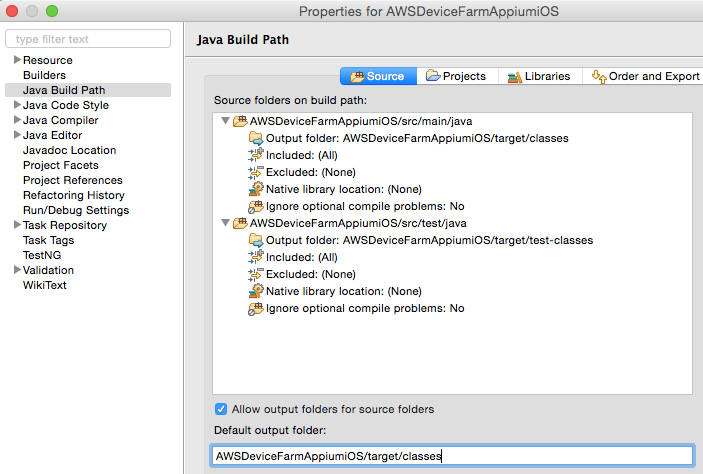Expand the Java Editor category
This screenshot has height=474, width=703.
pos(17,135)
